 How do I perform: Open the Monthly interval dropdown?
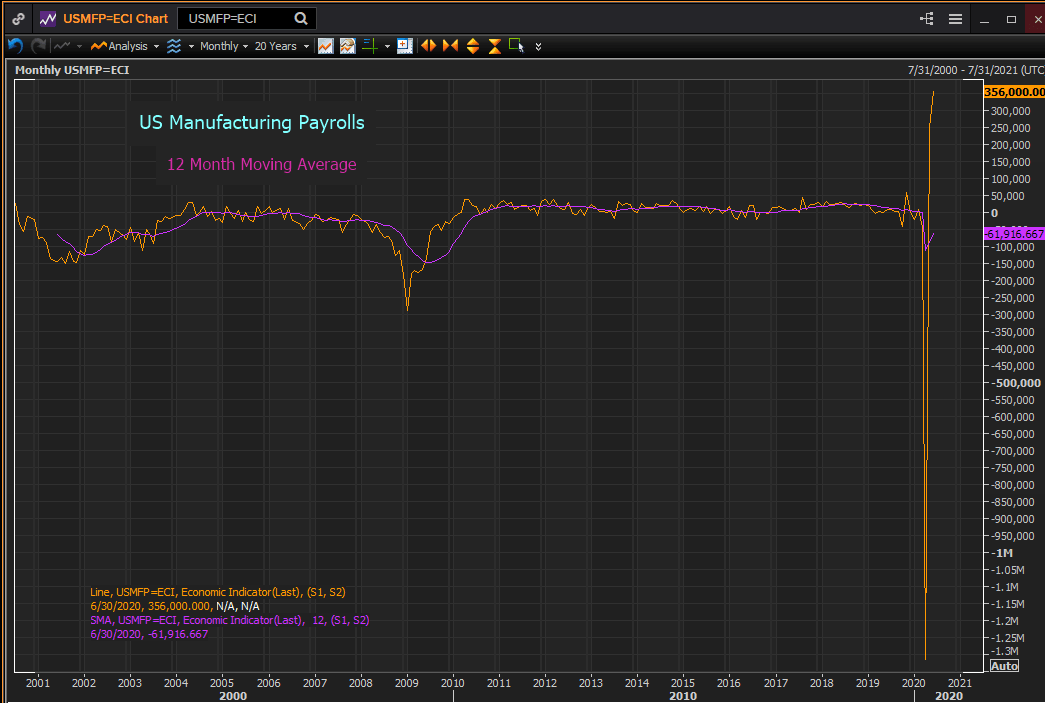click(224, 46)
